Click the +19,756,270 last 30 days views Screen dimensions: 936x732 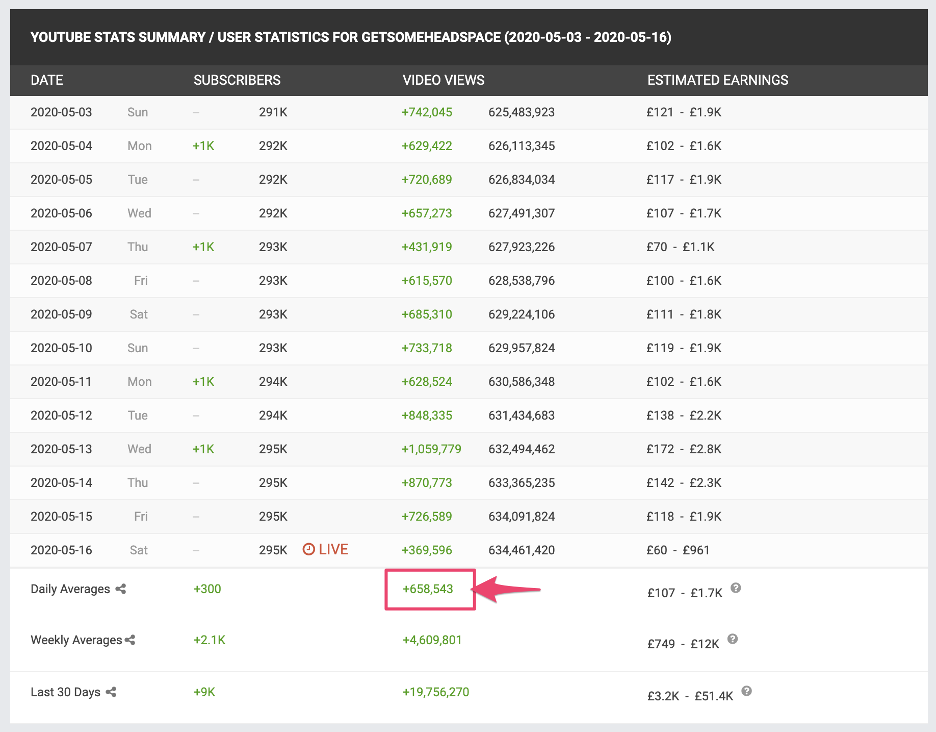436,692
